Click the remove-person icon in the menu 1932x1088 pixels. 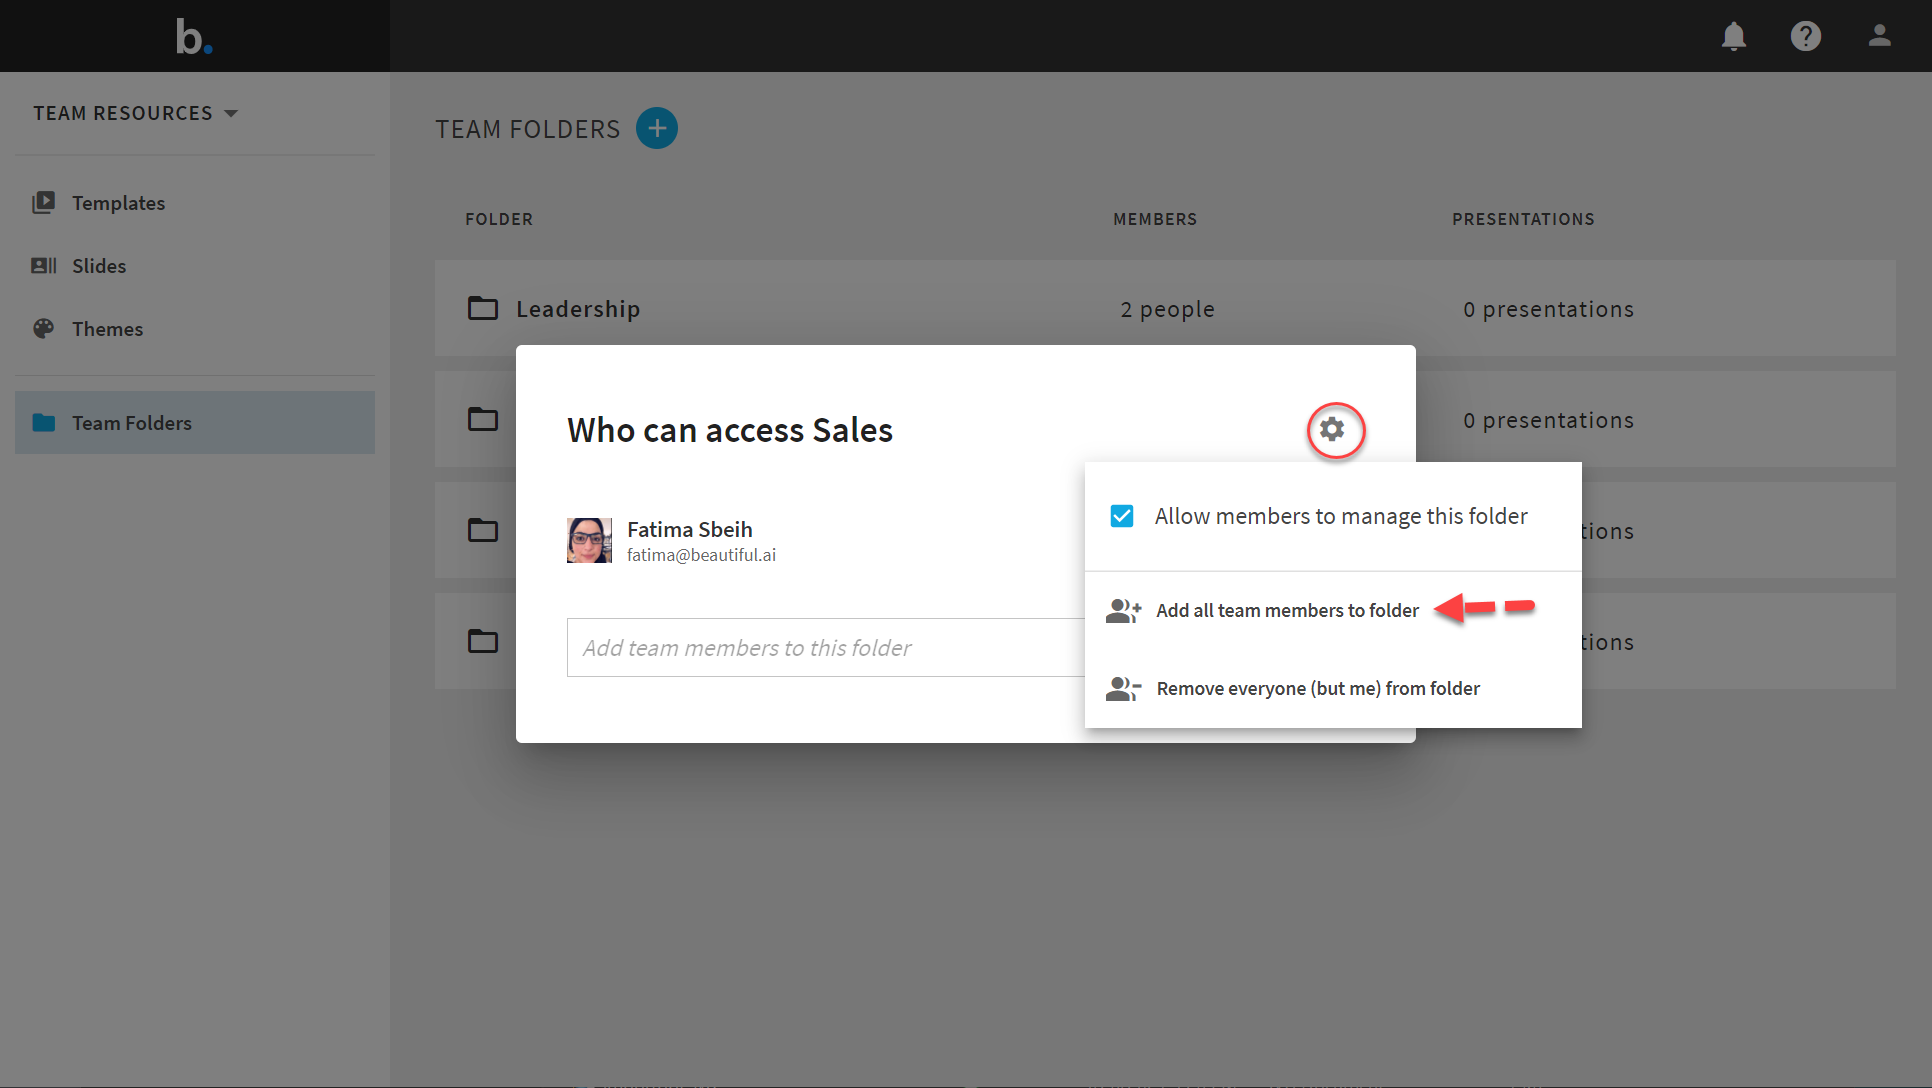click(x=1123, y=688)
